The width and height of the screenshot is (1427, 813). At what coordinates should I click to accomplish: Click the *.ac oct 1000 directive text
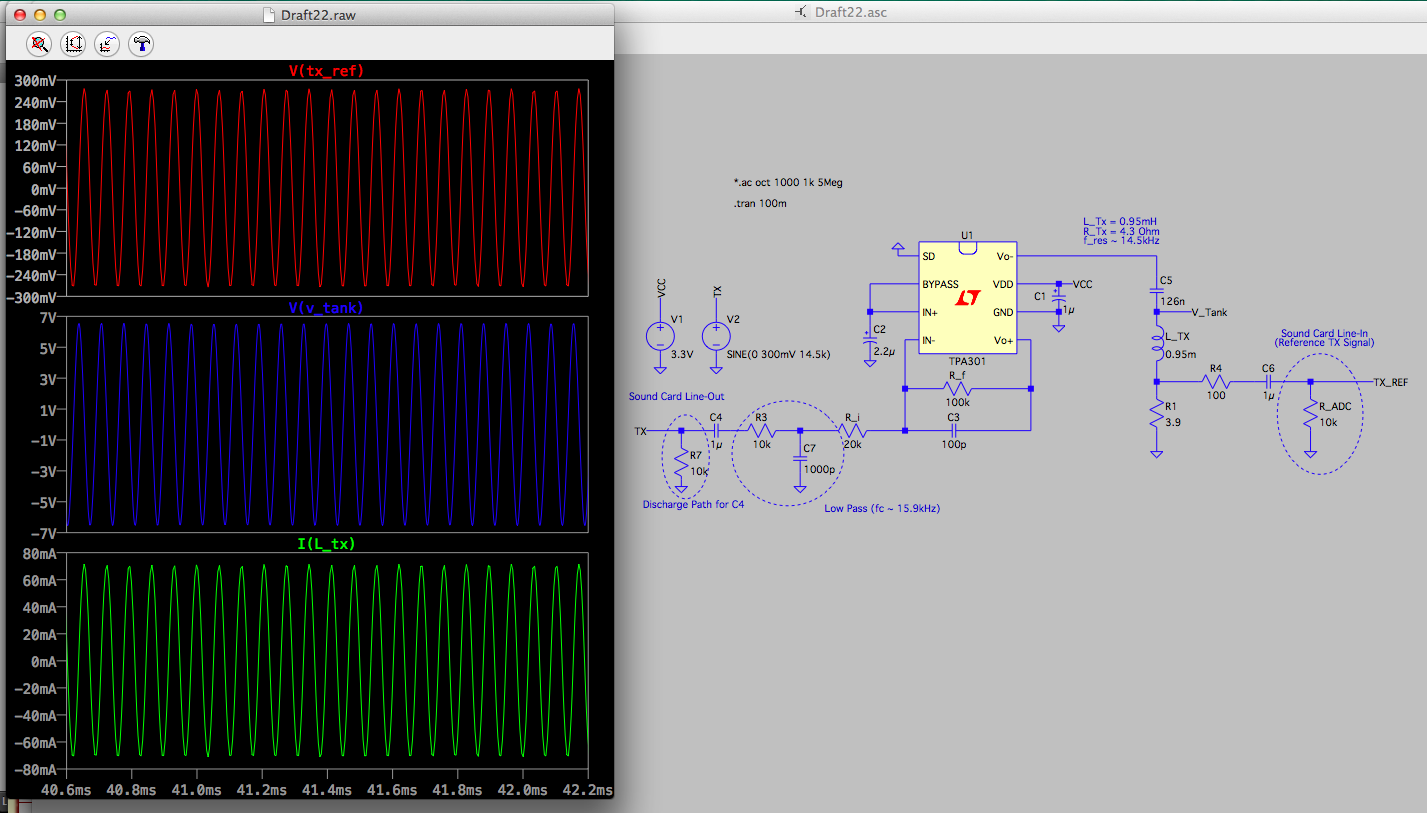coord(790,183)
